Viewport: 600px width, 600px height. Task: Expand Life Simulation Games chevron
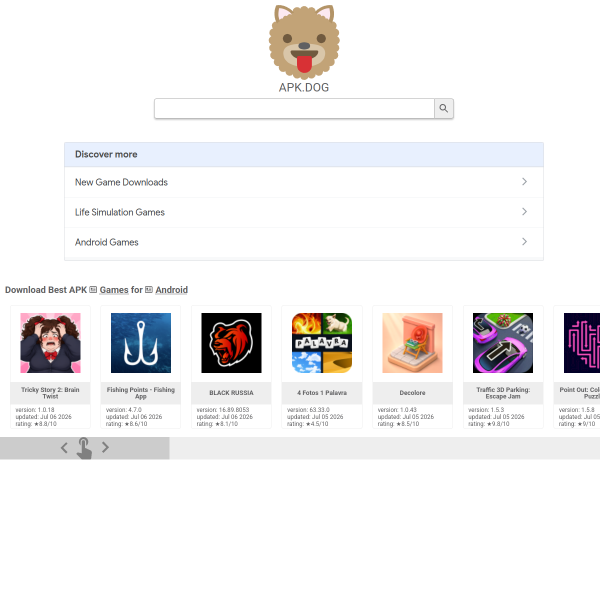[524, 212]
